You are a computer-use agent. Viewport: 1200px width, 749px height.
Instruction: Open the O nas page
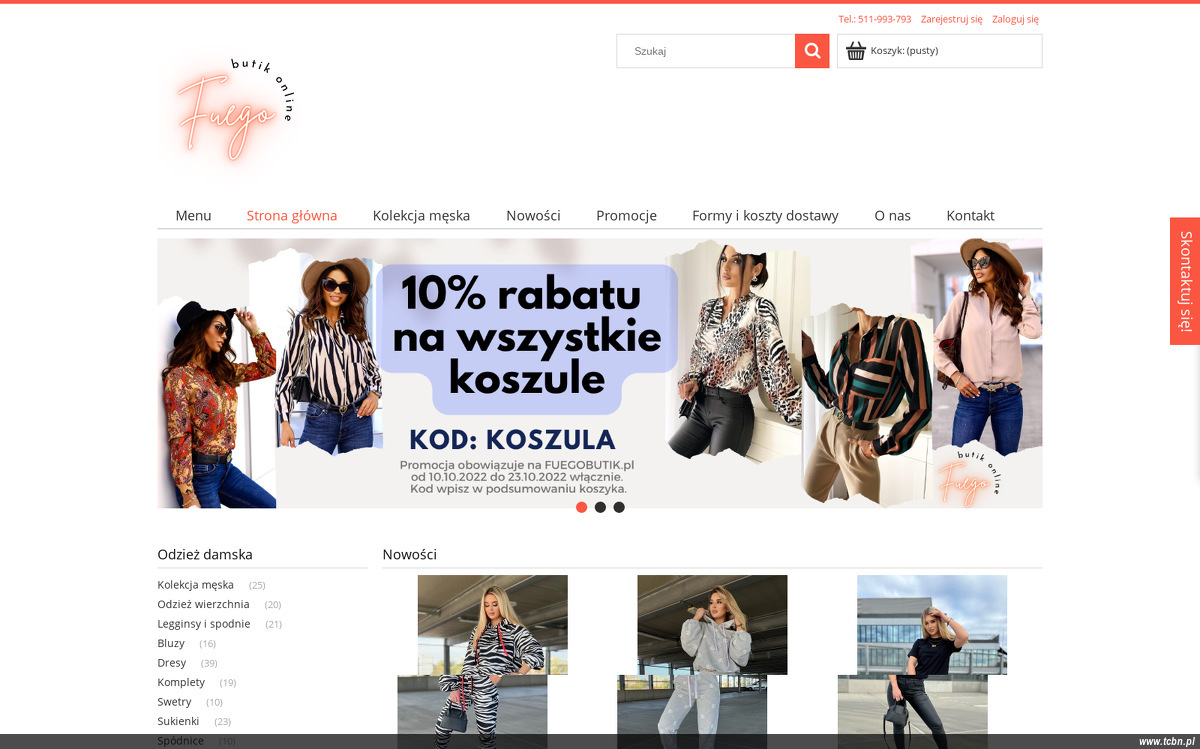tap(892, 215)
